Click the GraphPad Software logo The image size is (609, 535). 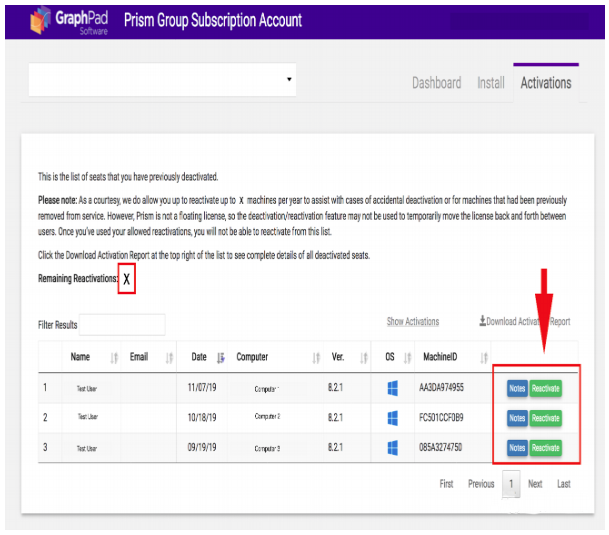(69, 21)
